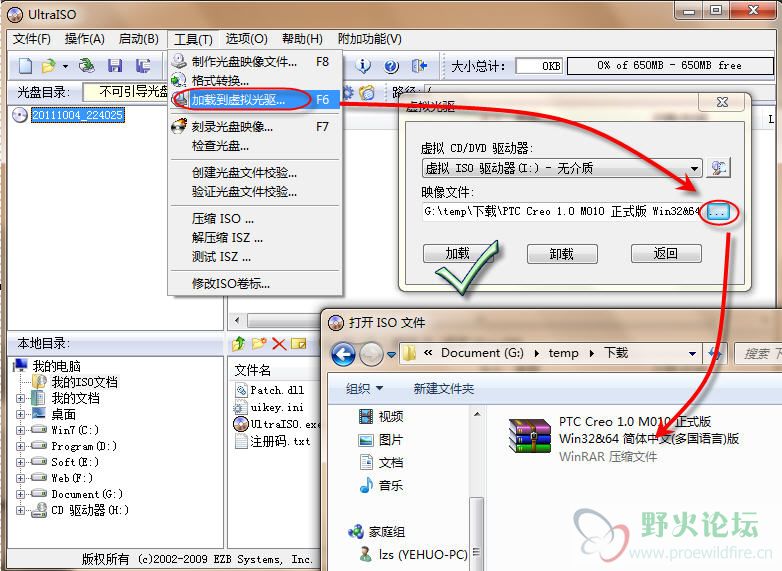782x571 pixels.
Task: Click Back arrow in 打开 ISO 文件 dialog
Action: (343, 354)
